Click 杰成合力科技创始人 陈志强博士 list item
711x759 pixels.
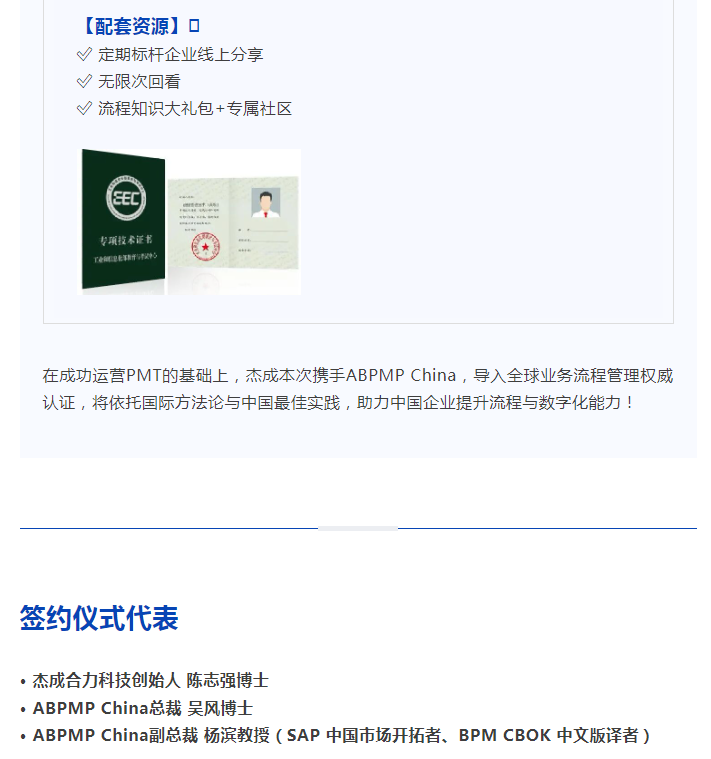(151, 680)
